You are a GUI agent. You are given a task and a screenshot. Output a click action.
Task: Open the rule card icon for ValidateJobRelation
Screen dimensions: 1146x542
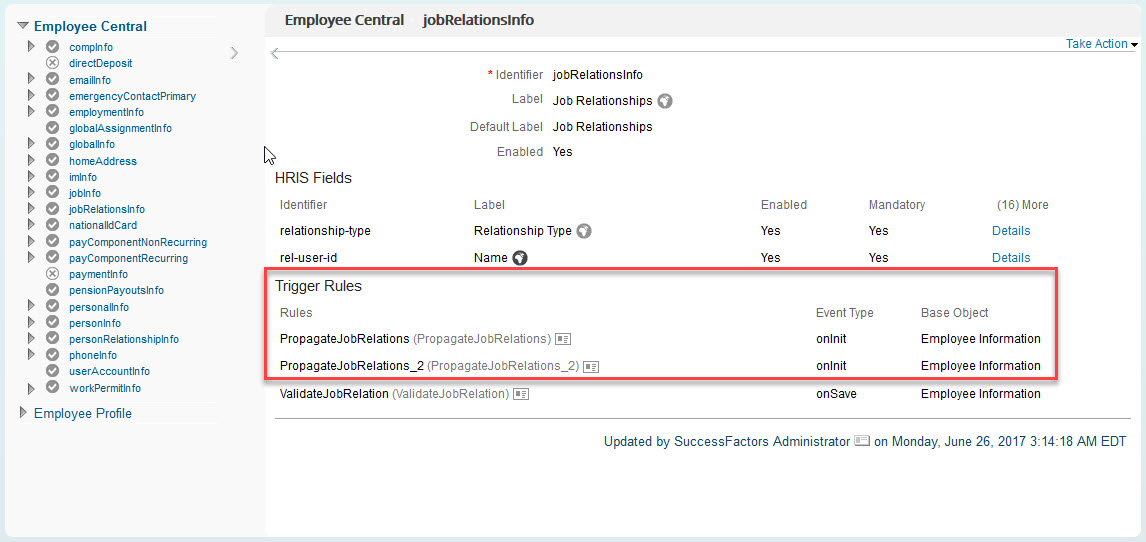click(520, 394)
